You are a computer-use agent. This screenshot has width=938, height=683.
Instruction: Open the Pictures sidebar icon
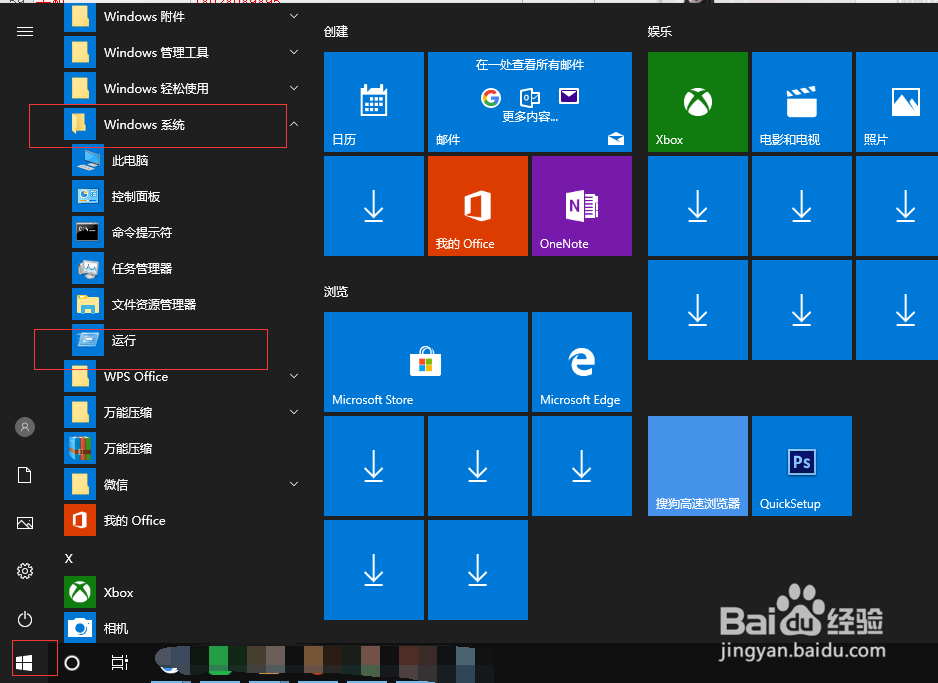coord(25,523)
